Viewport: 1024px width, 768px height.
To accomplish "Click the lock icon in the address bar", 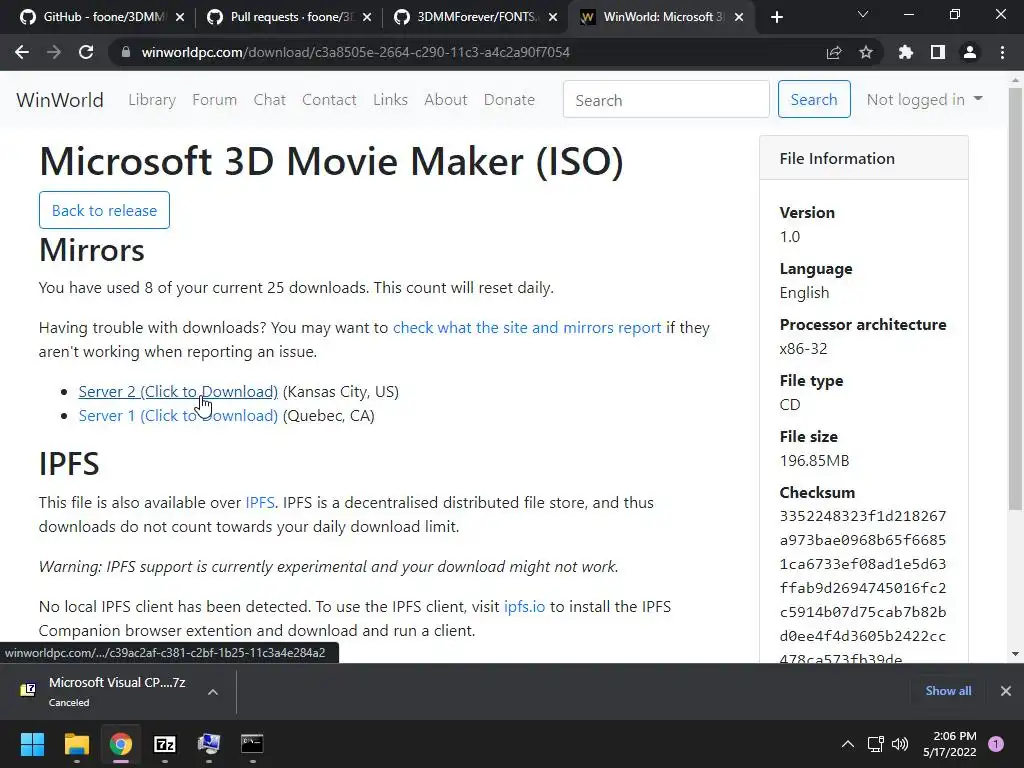I will 125,52.
